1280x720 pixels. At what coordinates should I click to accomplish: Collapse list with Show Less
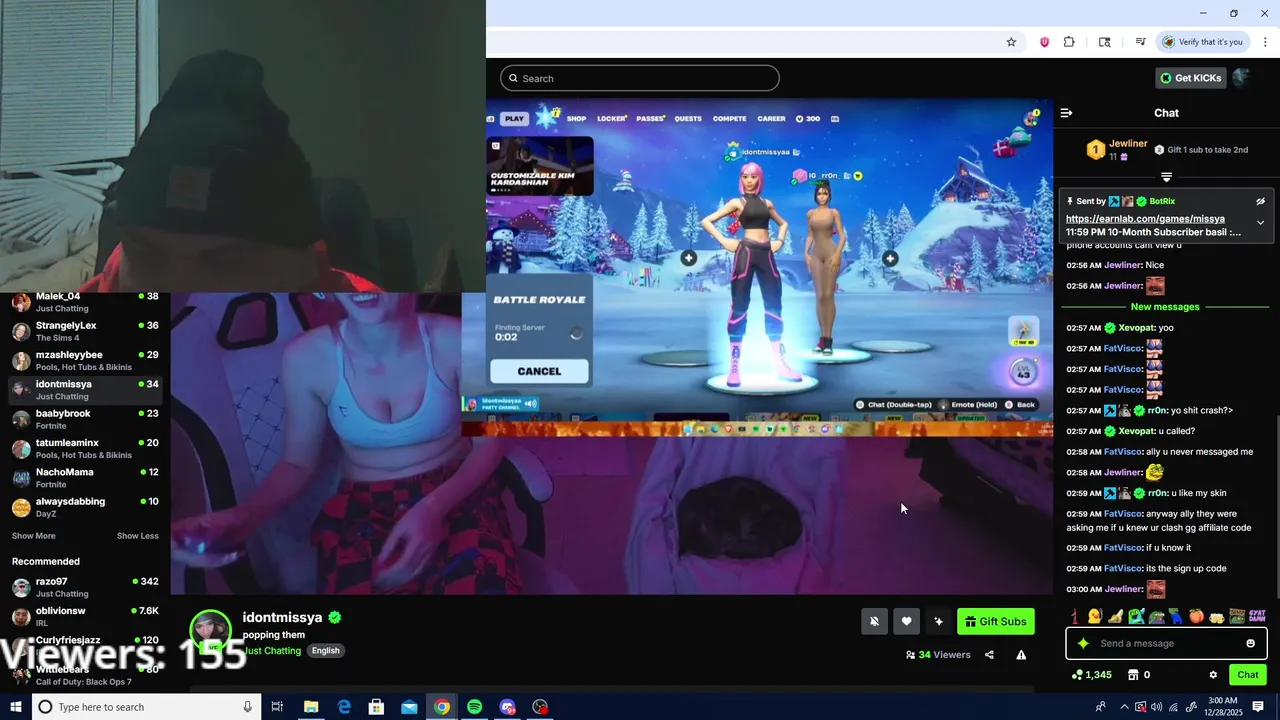pos(137,536)
